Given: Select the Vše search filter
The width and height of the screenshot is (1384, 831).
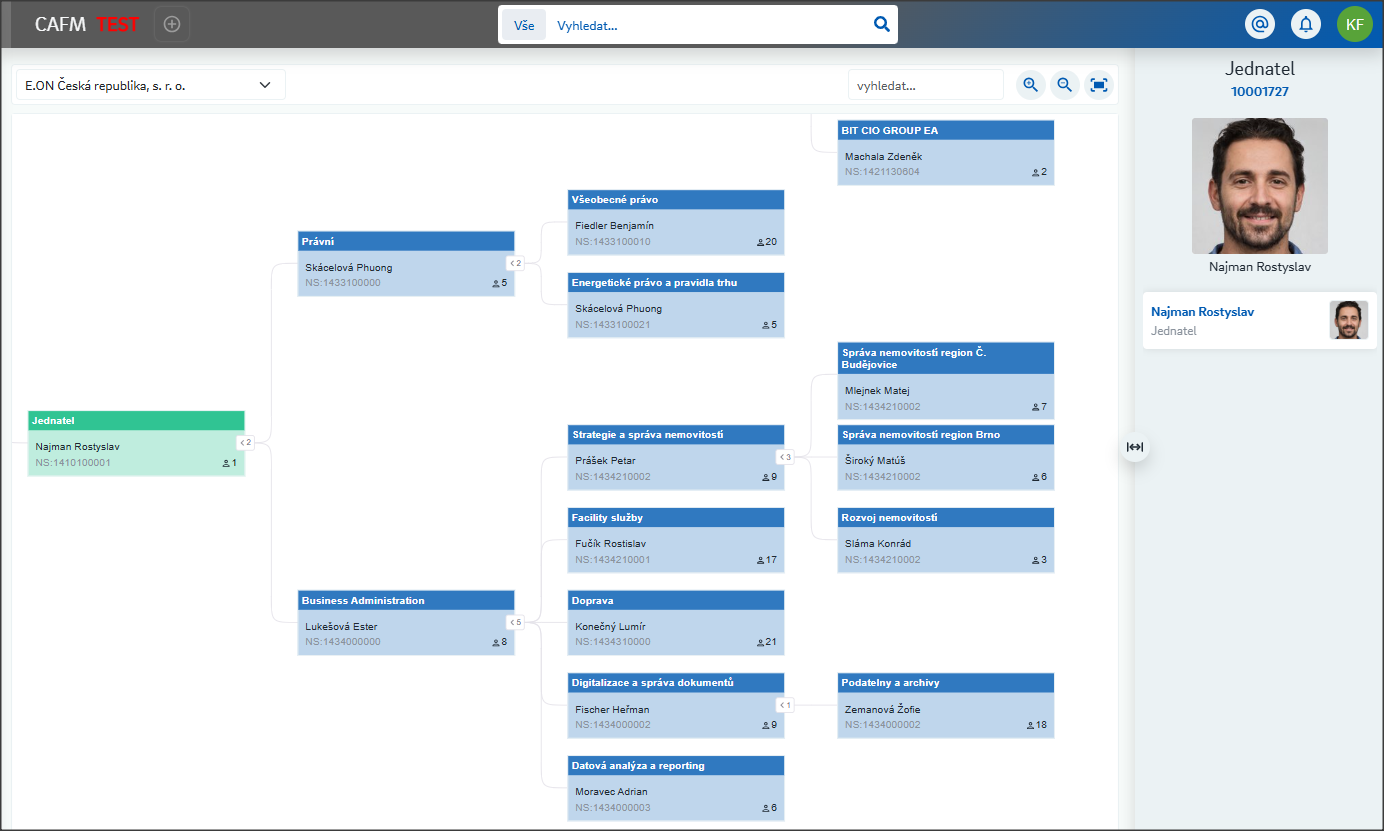Looking at the screenshot, I should pos(524,25).
